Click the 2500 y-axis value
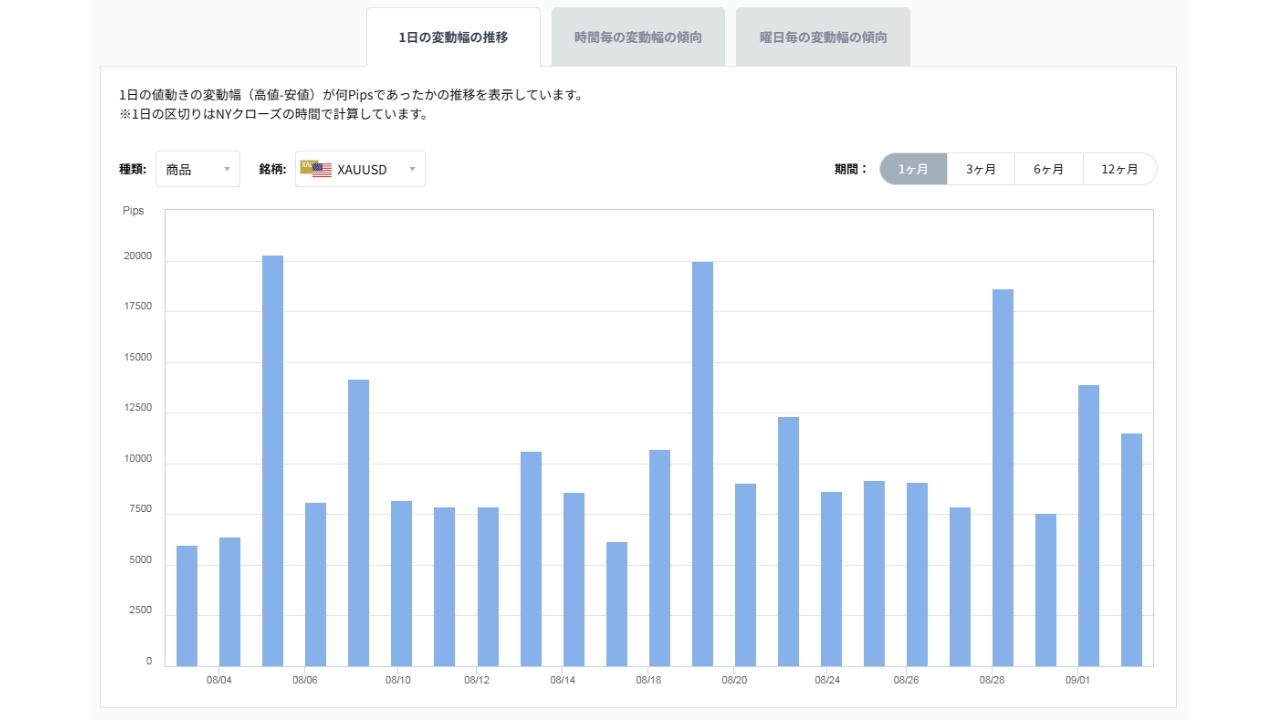 click(x=140, y=611)
